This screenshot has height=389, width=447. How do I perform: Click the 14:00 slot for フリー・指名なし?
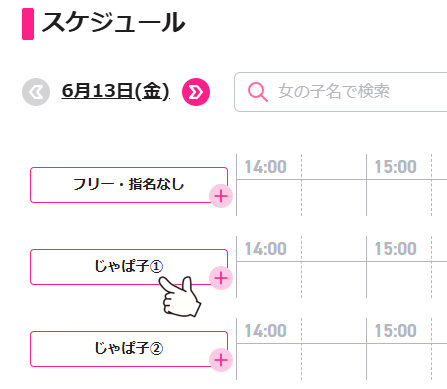point(269,198)
